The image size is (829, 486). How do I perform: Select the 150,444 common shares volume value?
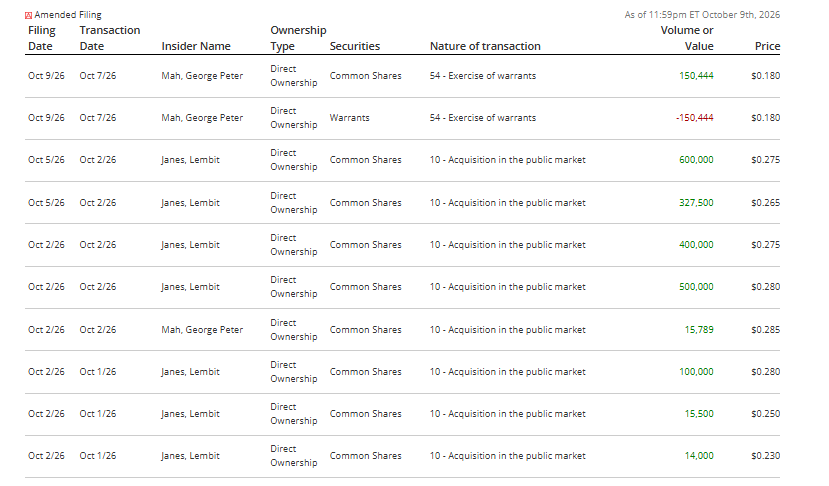(696, 76)
